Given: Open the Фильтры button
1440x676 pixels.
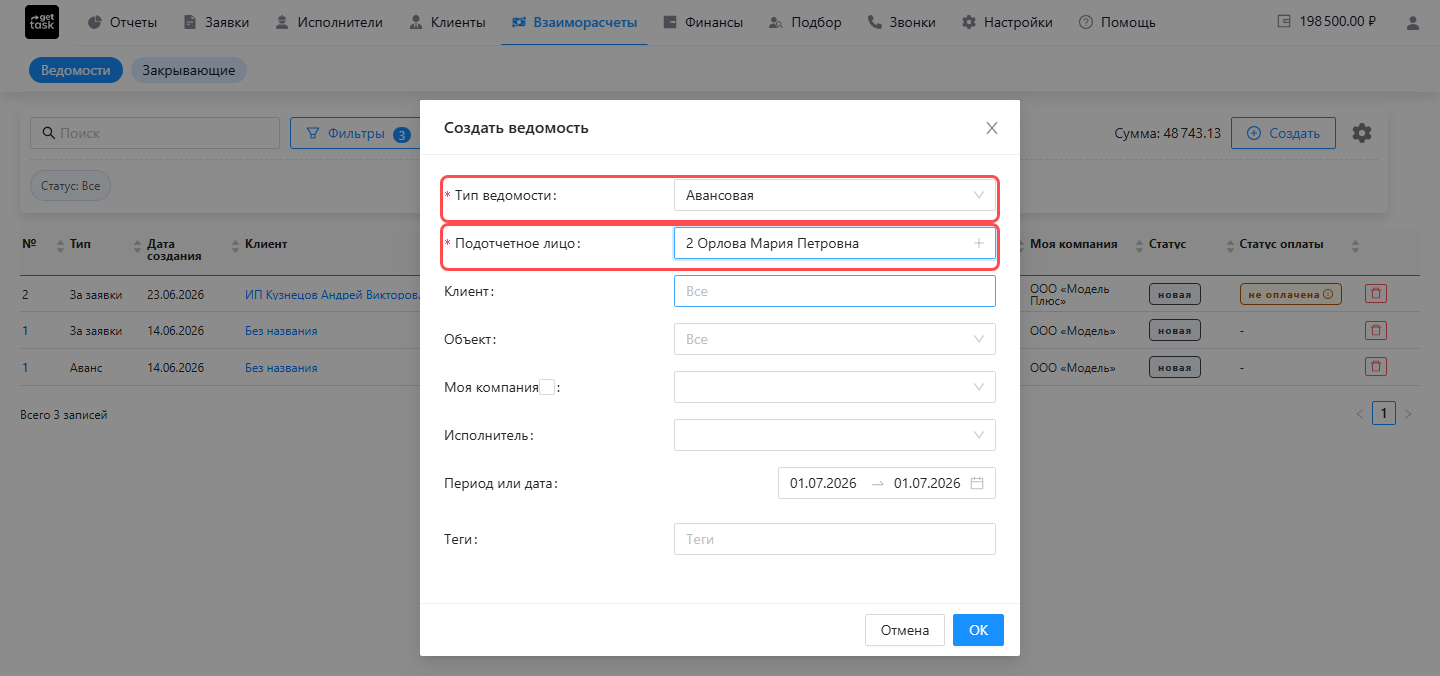Looking at the screenshot, I should (x=355, y=133).
